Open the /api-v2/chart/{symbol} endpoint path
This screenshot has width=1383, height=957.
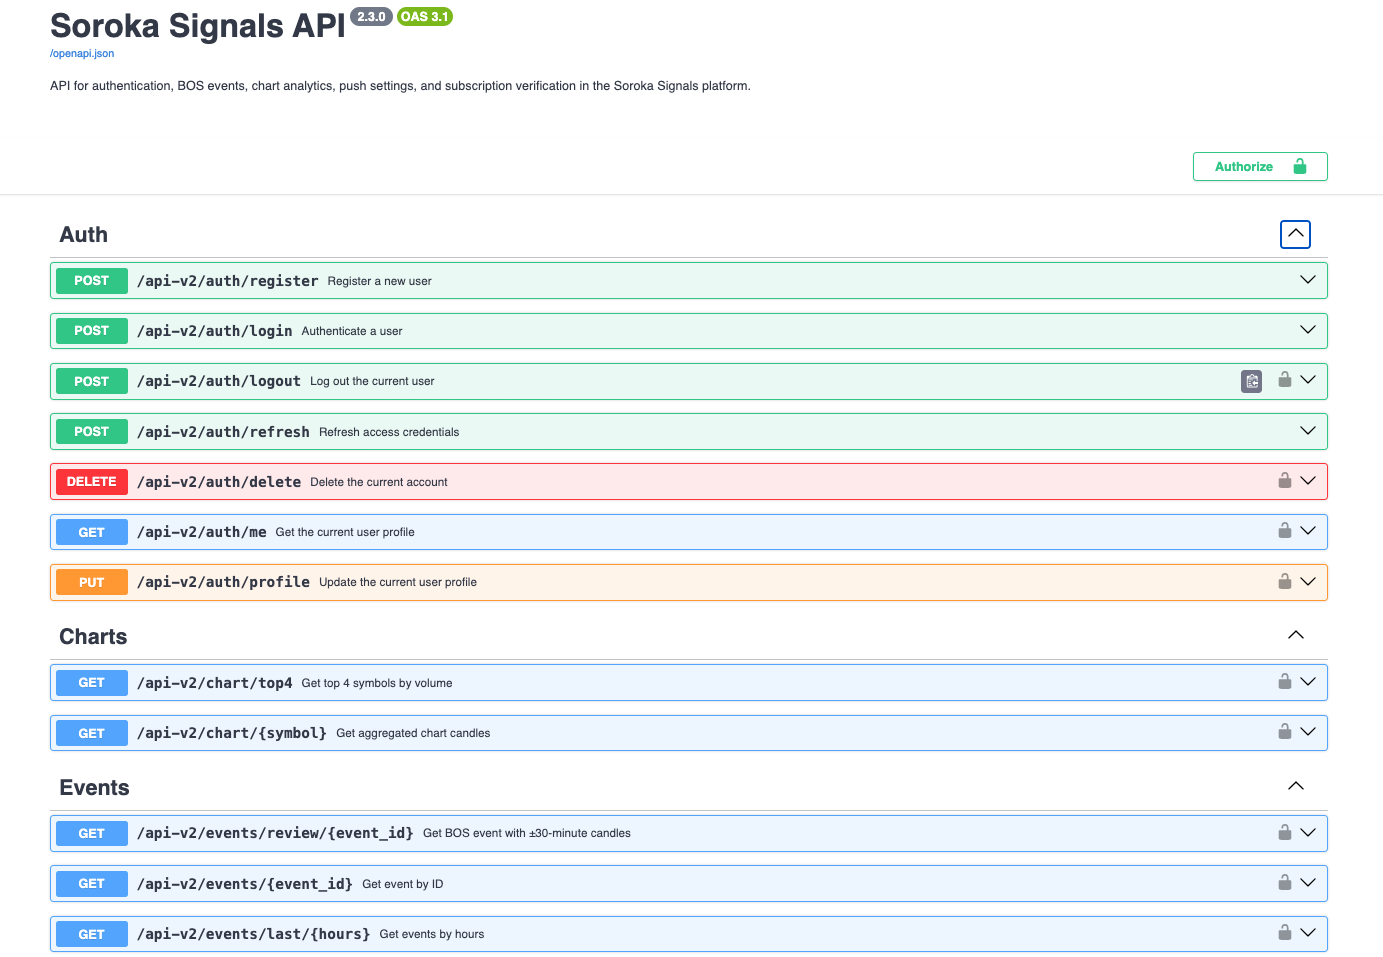pyautogui.click(x=232, y=733)
